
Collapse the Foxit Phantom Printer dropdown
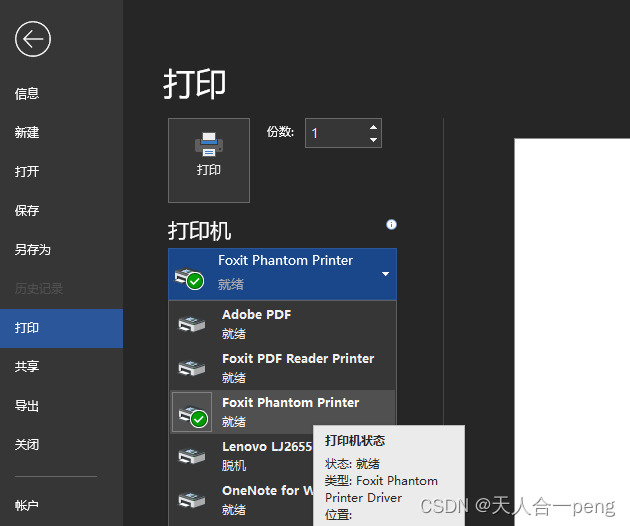tap(282, 274)
